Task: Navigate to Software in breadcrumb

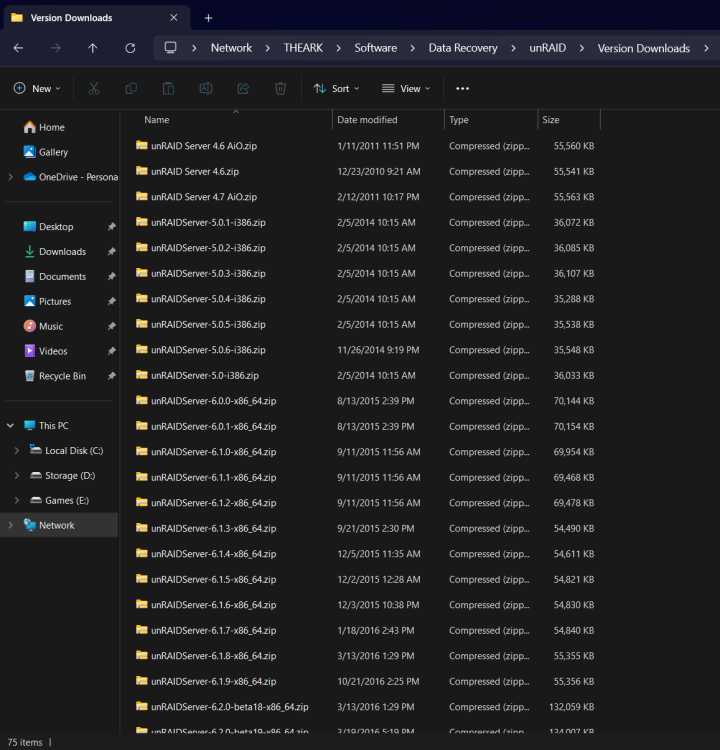Action: pyautogui.click(x=376, y=48)
